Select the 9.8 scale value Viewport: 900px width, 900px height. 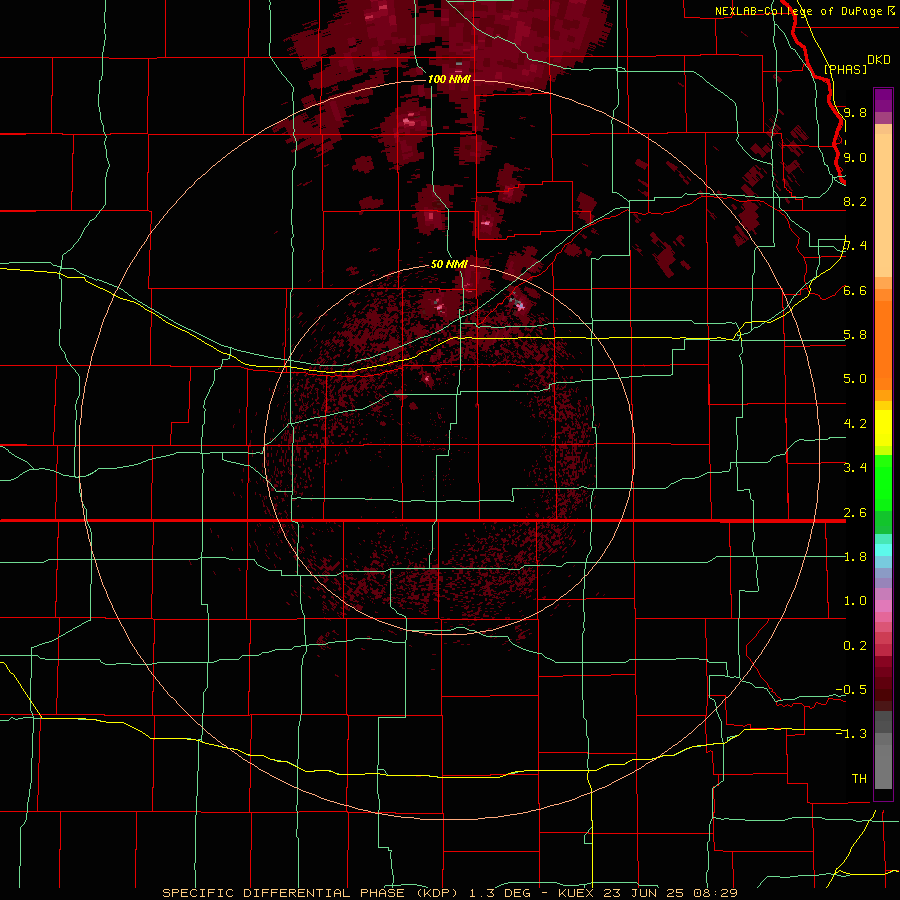point(855,113)
